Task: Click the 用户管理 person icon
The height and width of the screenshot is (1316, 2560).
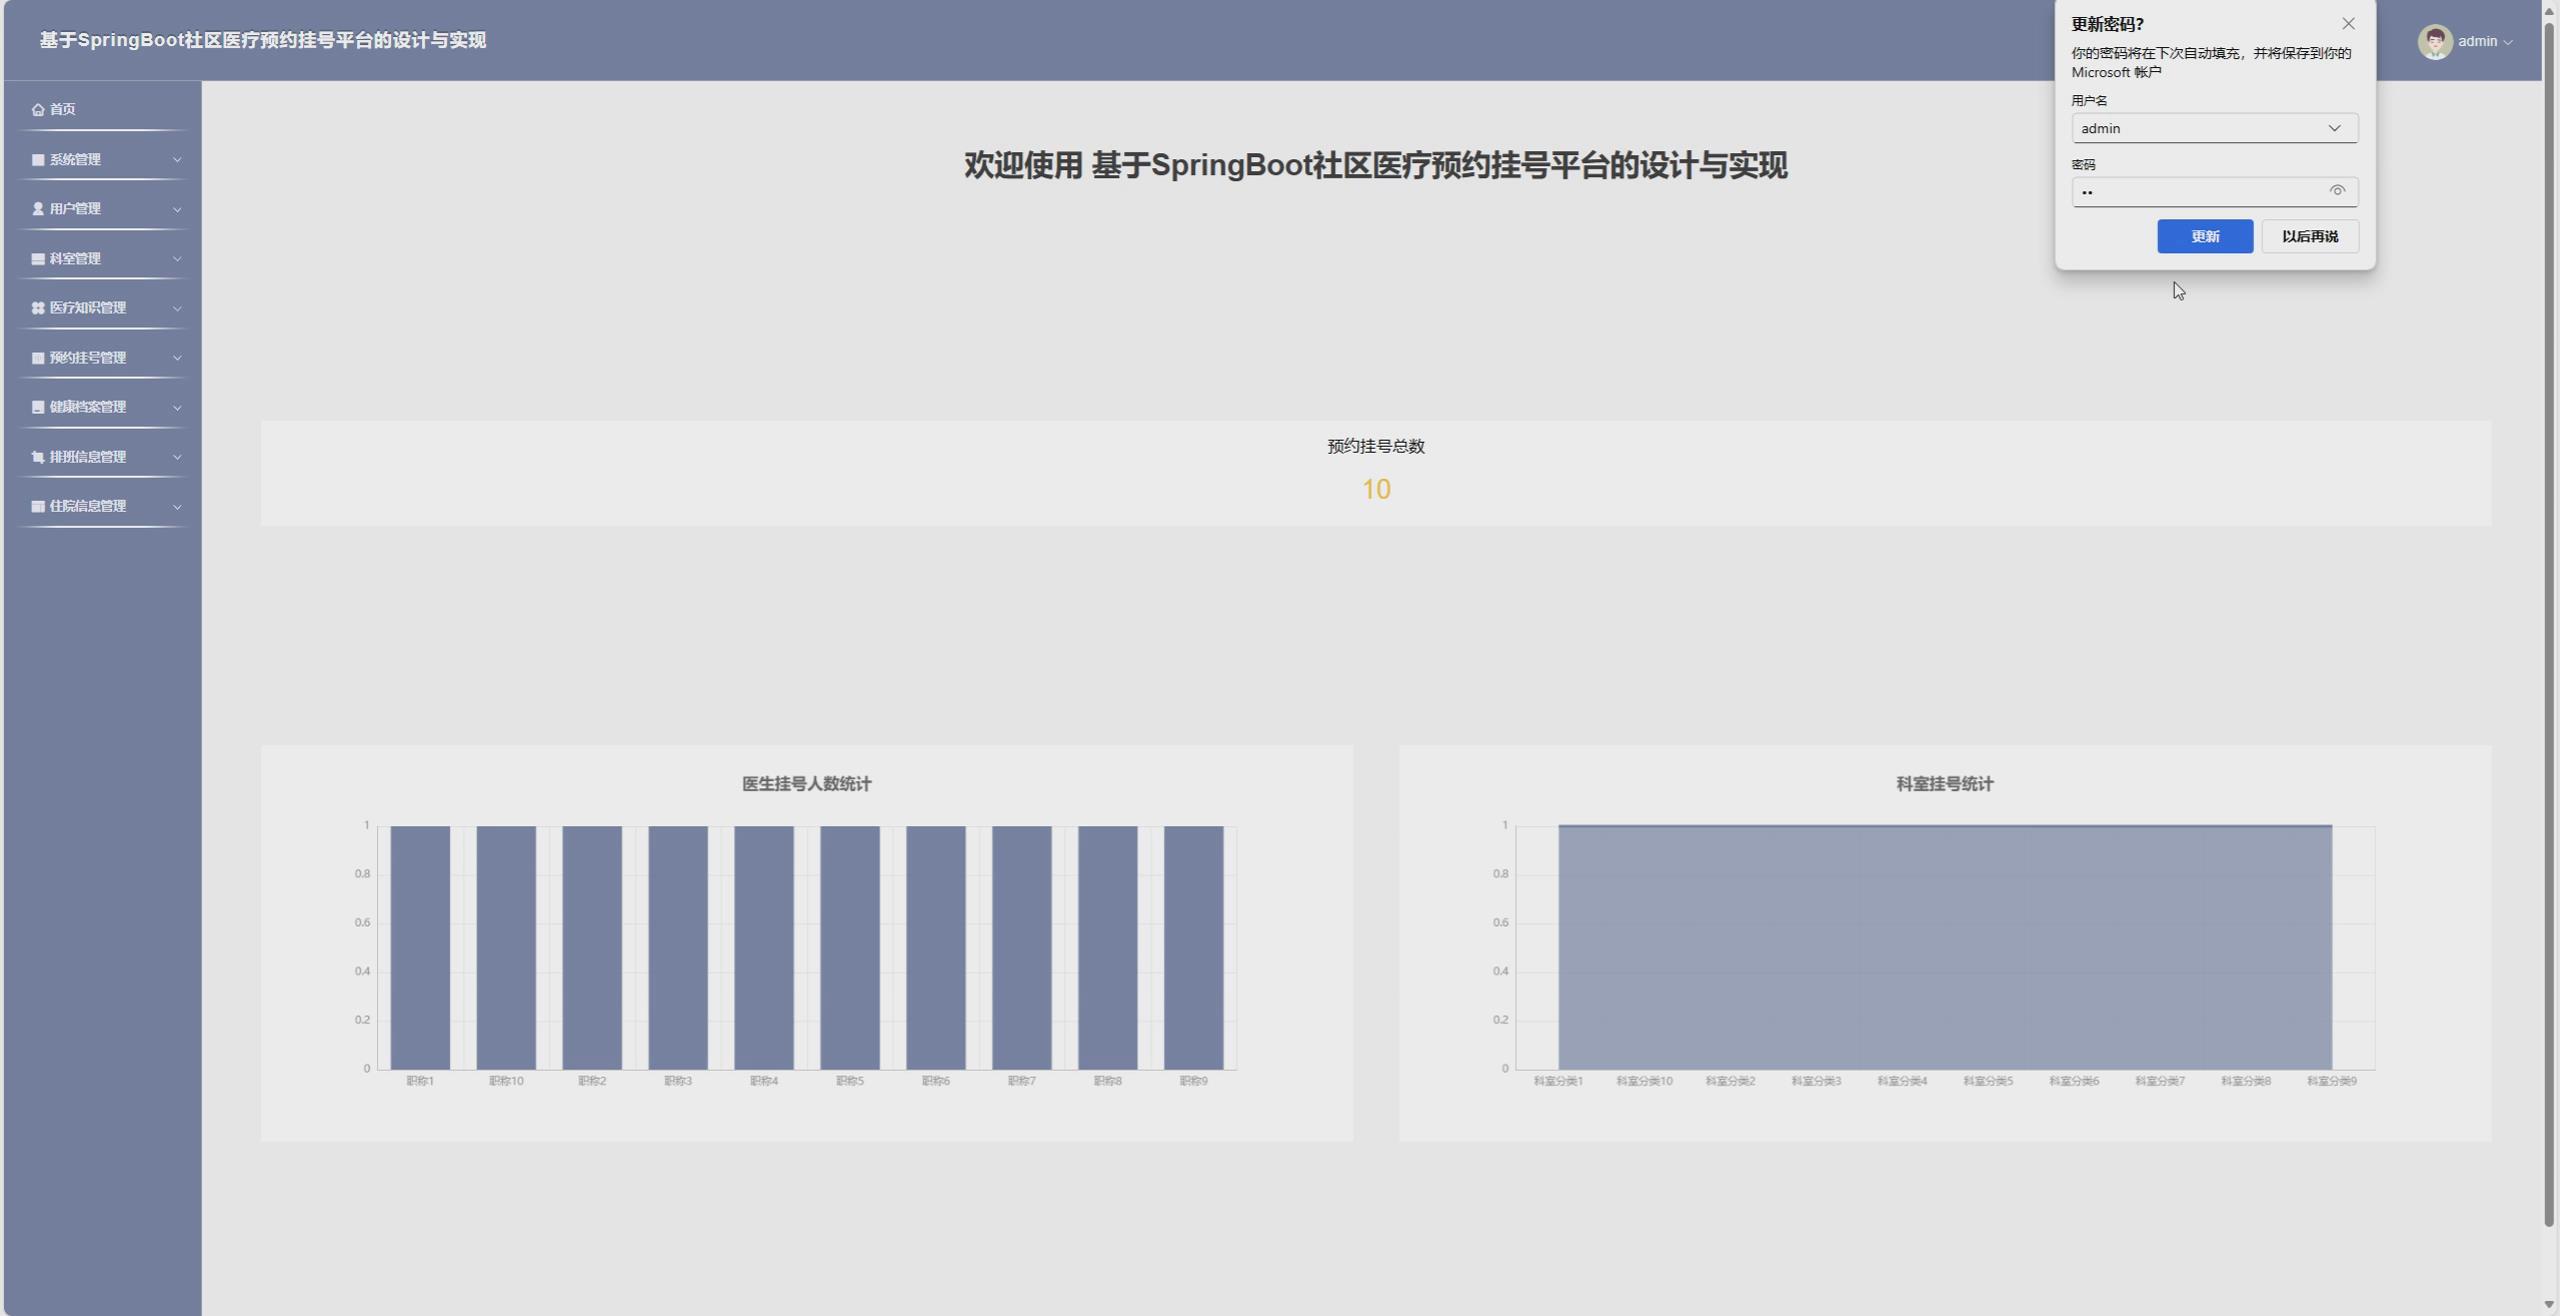Action: pos(38,208)
